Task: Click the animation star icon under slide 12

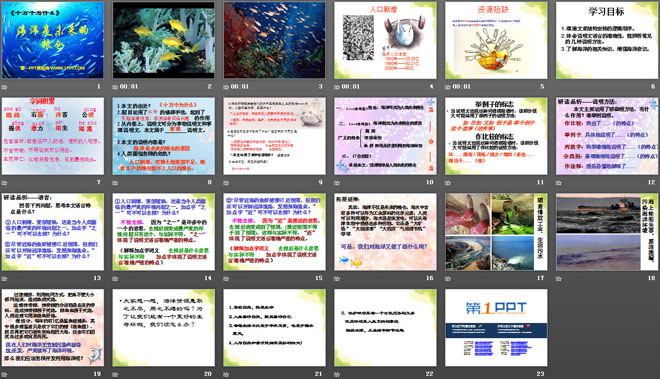Action: tap(559, 183)
